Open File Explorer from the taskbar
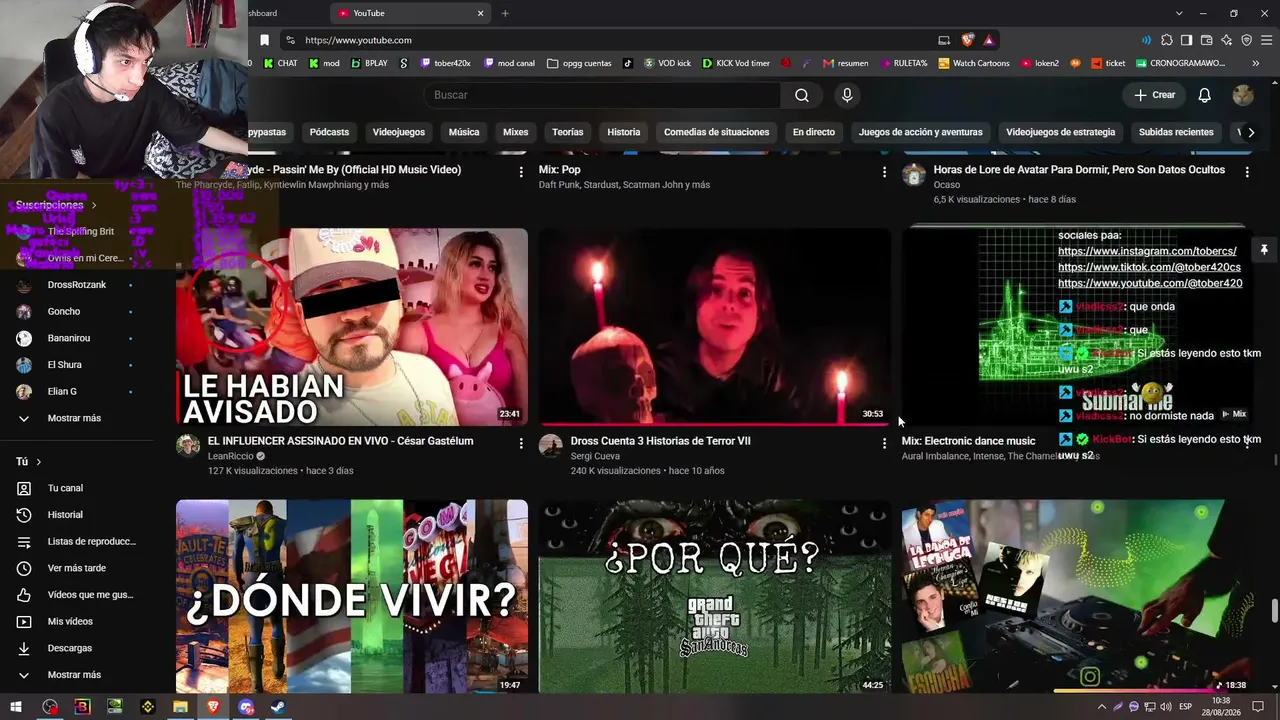Image resolution: width=1280 pixels, height=720 pixels. click(x=180, y=707)
